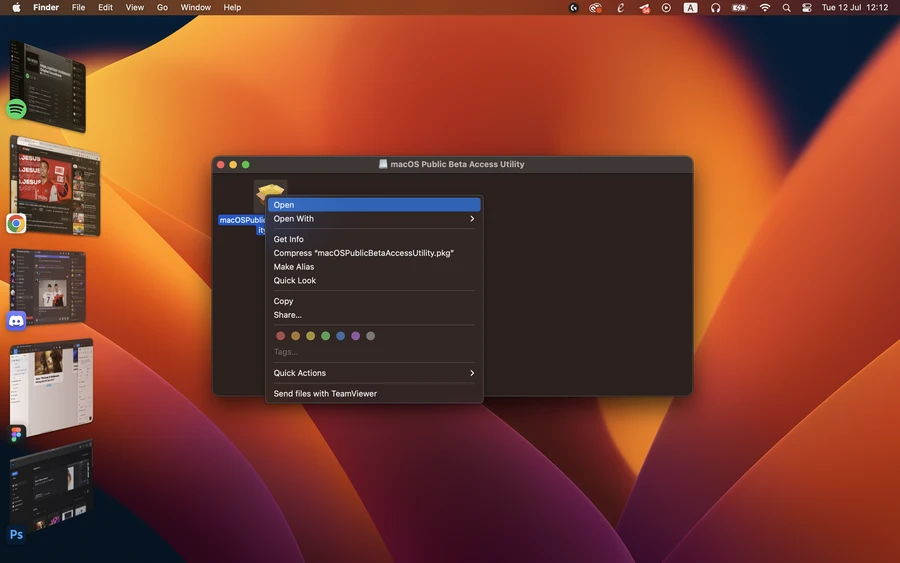Screen dimensions: 900x563
Task: Apply the red tag color
Action: [281, 336]
